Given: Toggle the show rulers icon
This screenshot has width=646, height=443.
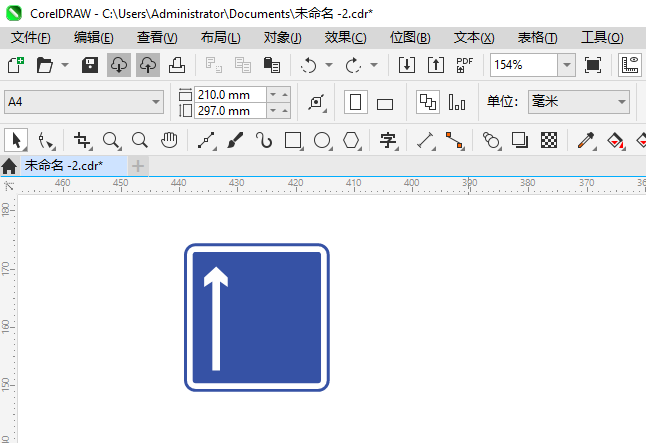Looking at the screenshot, I should click(630, 65).
